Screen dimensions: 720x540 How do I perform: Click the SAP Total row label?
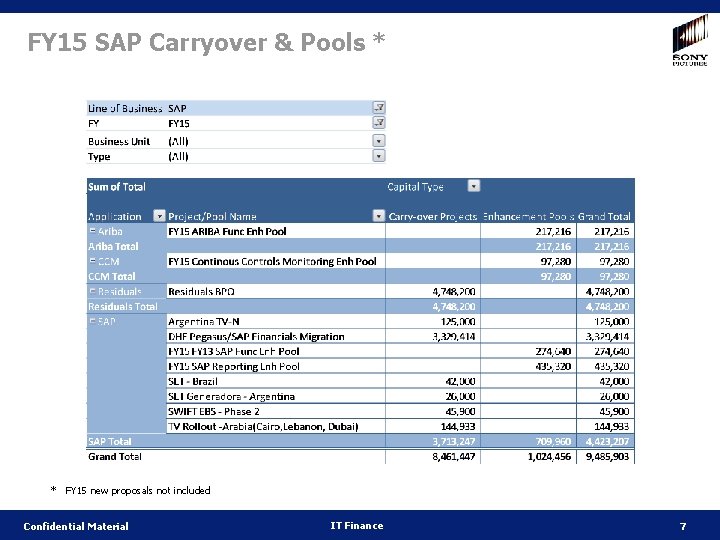(110, 441)
